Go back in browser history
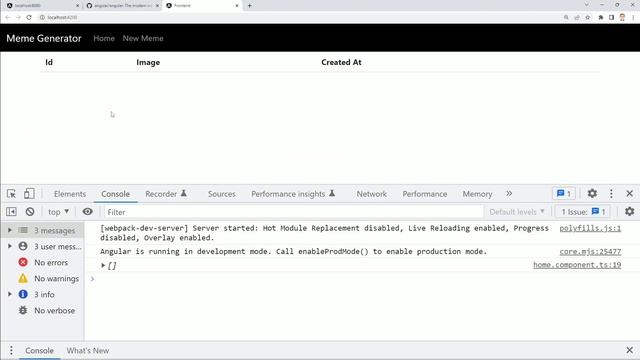This screenshot has height=360, width=640. [x=8, y=17]
